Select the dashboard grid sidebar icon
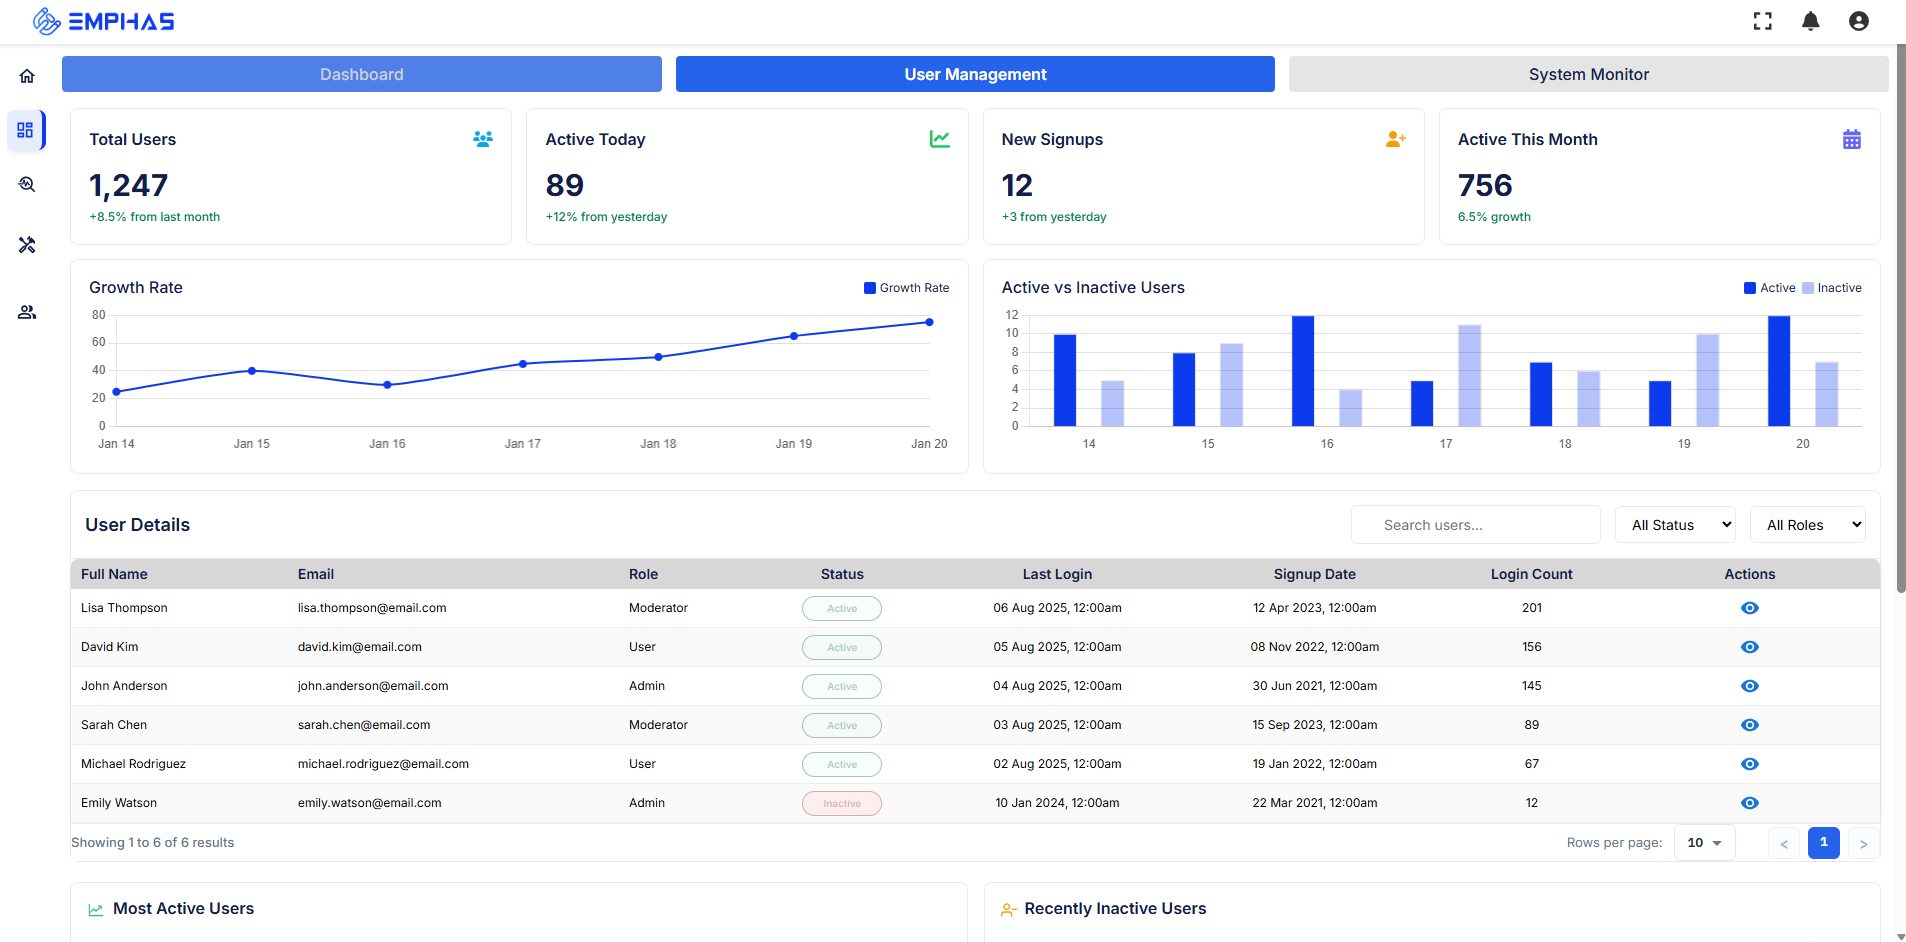The width and height of the screenshot is (1906, 942). pos(26,130)
